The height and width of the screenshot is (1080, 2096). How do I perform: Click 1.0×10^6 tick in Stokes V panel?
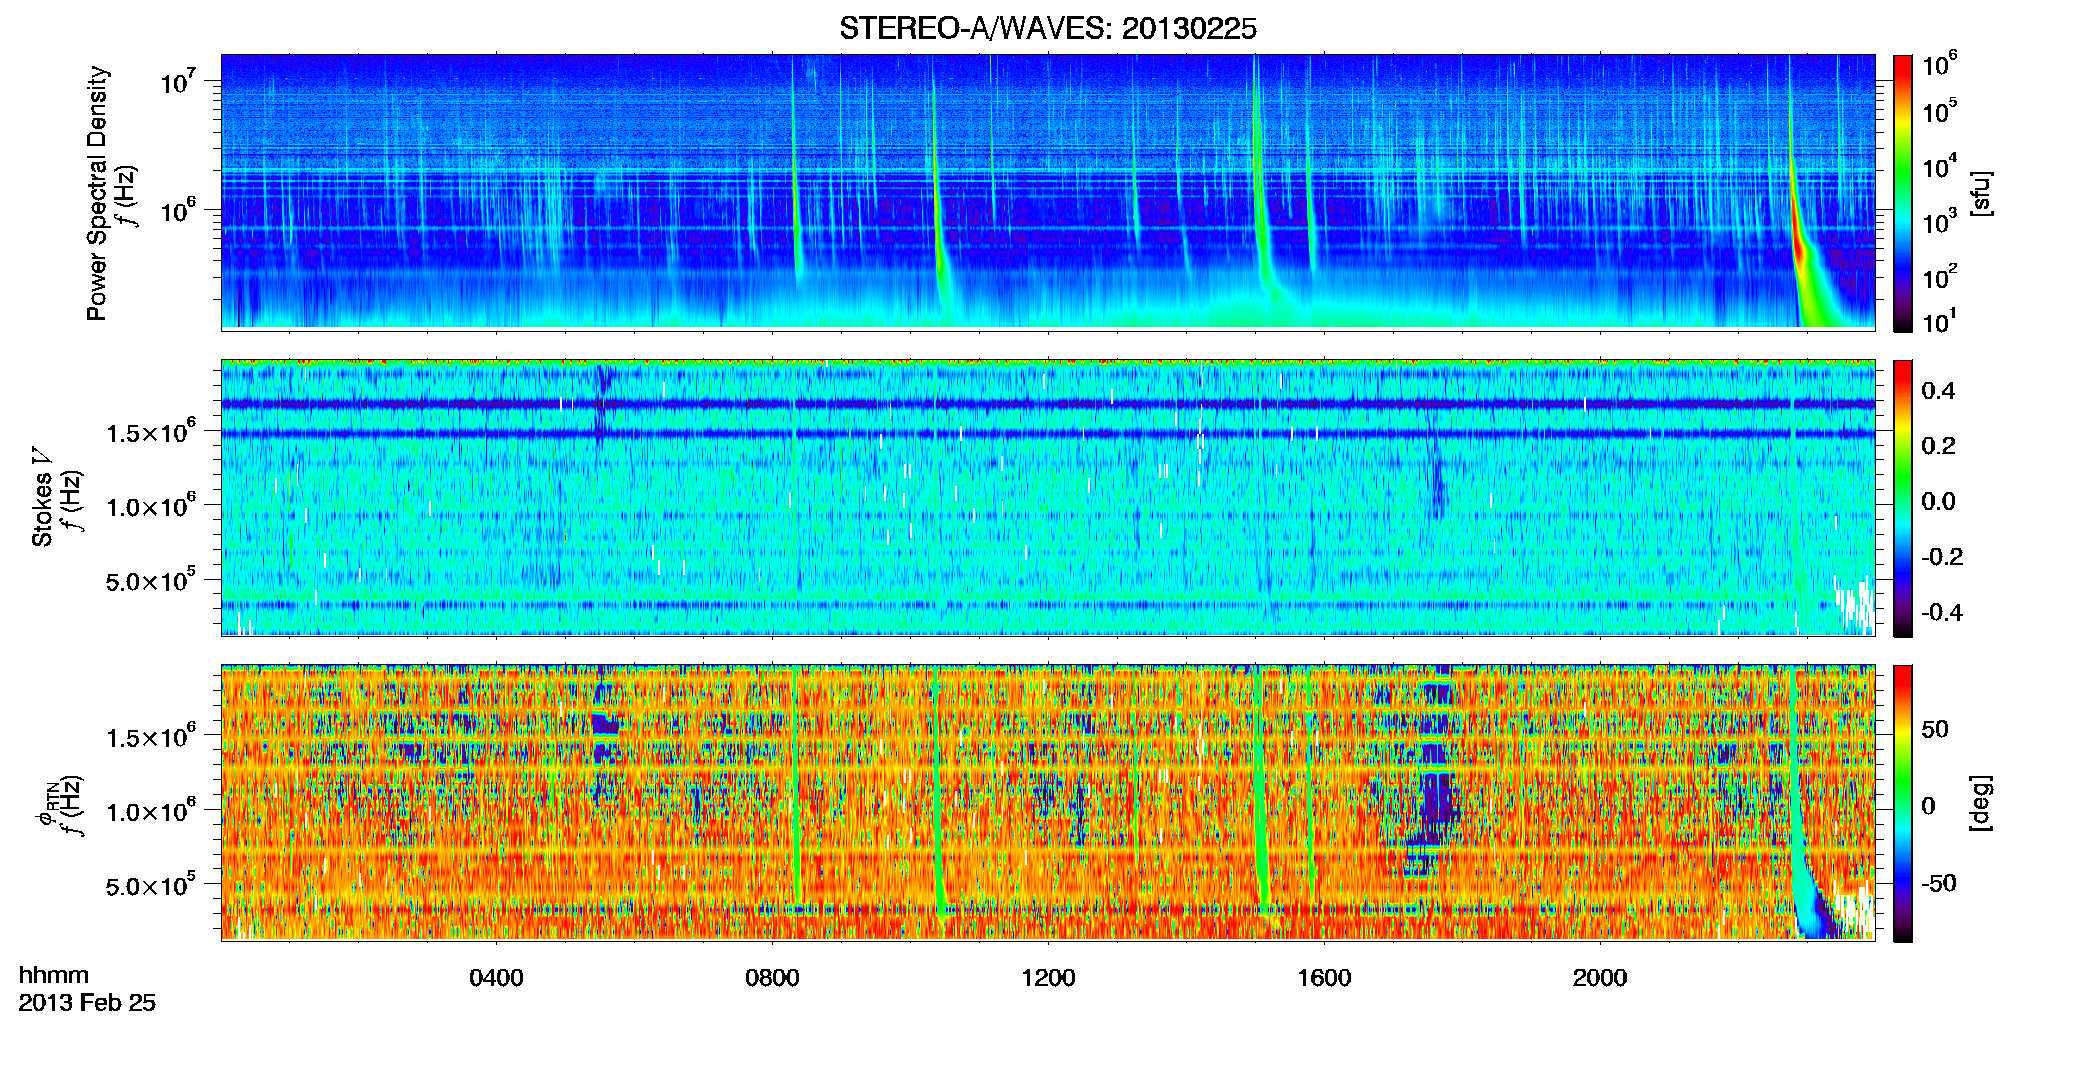pos(150,506)
